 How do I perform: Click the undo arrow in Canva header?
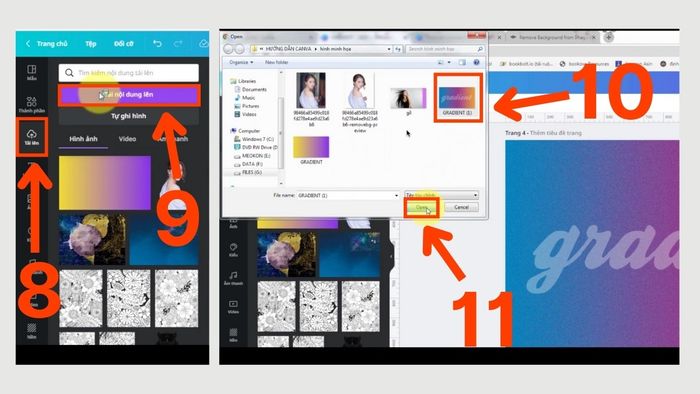point(157,43)
